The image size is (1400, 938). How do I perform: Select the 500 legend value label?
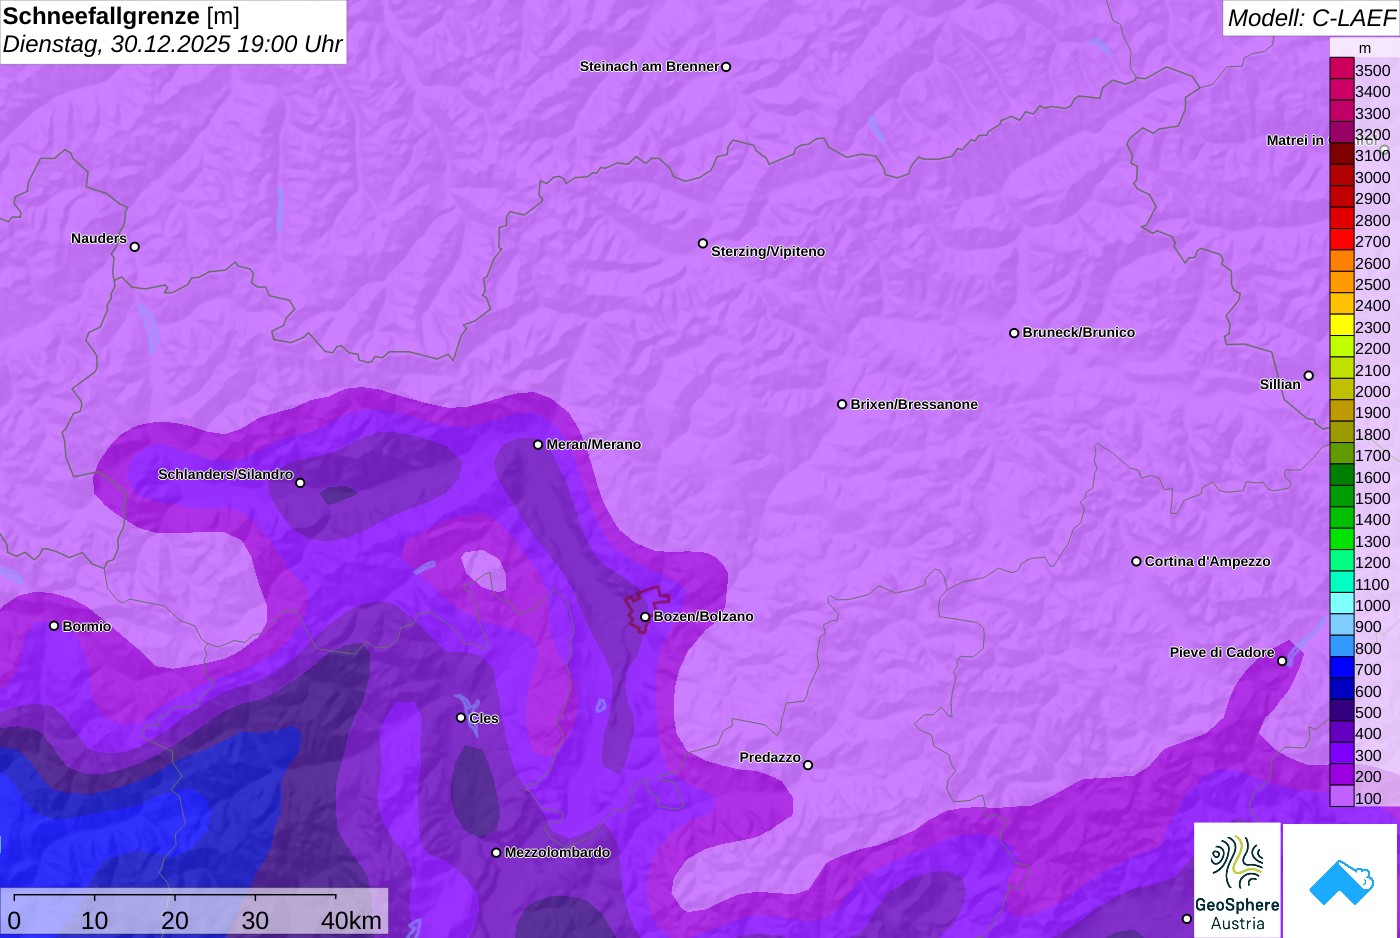(1369, 713)
